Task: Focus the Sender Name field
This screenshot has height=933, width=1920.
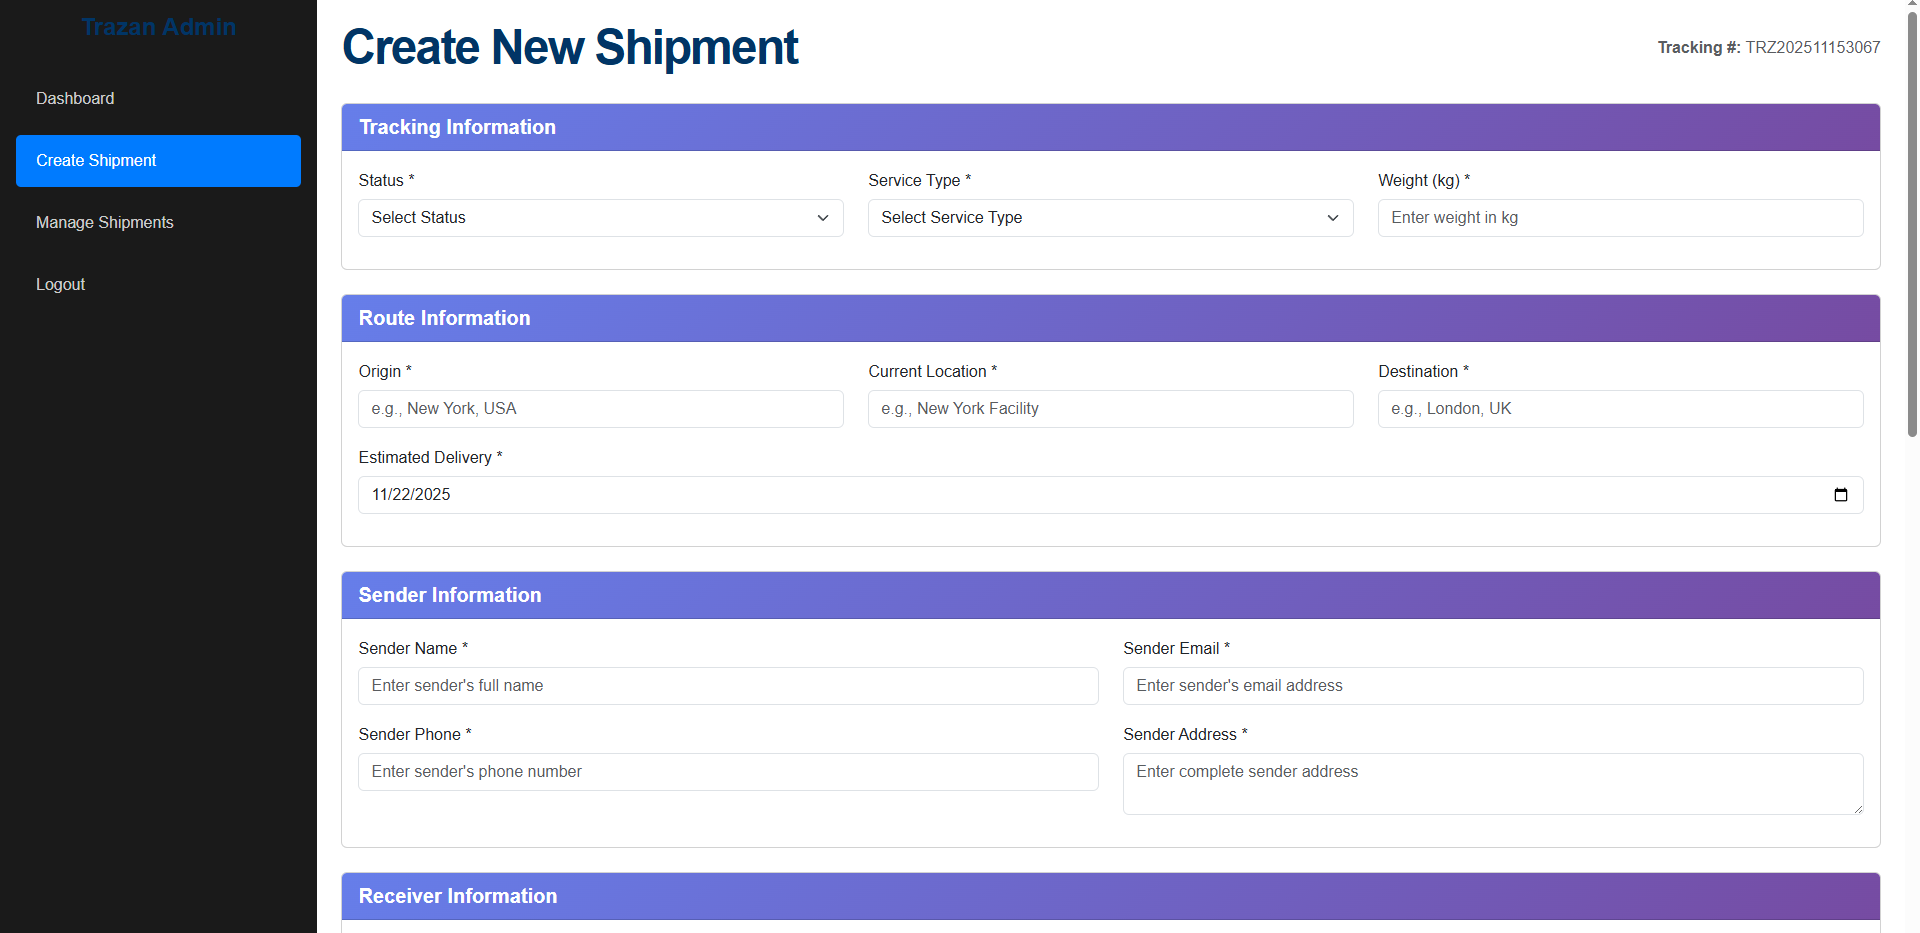Action: pos(728,686)
